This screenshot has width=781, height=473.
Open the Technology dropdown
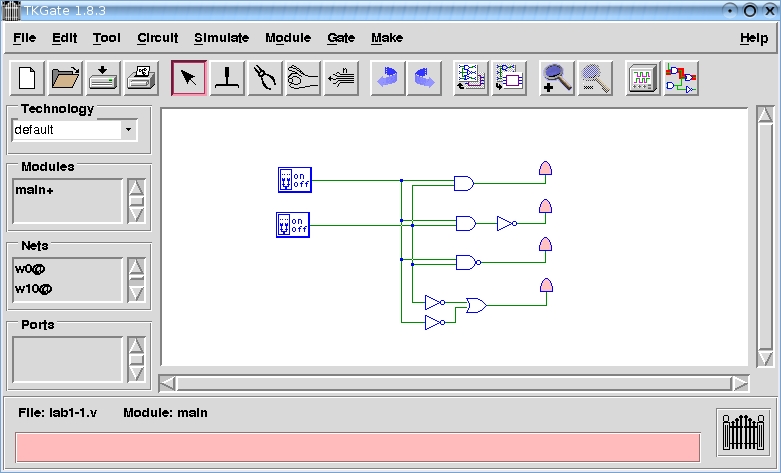pyautogui.click(x=128, y=129)
